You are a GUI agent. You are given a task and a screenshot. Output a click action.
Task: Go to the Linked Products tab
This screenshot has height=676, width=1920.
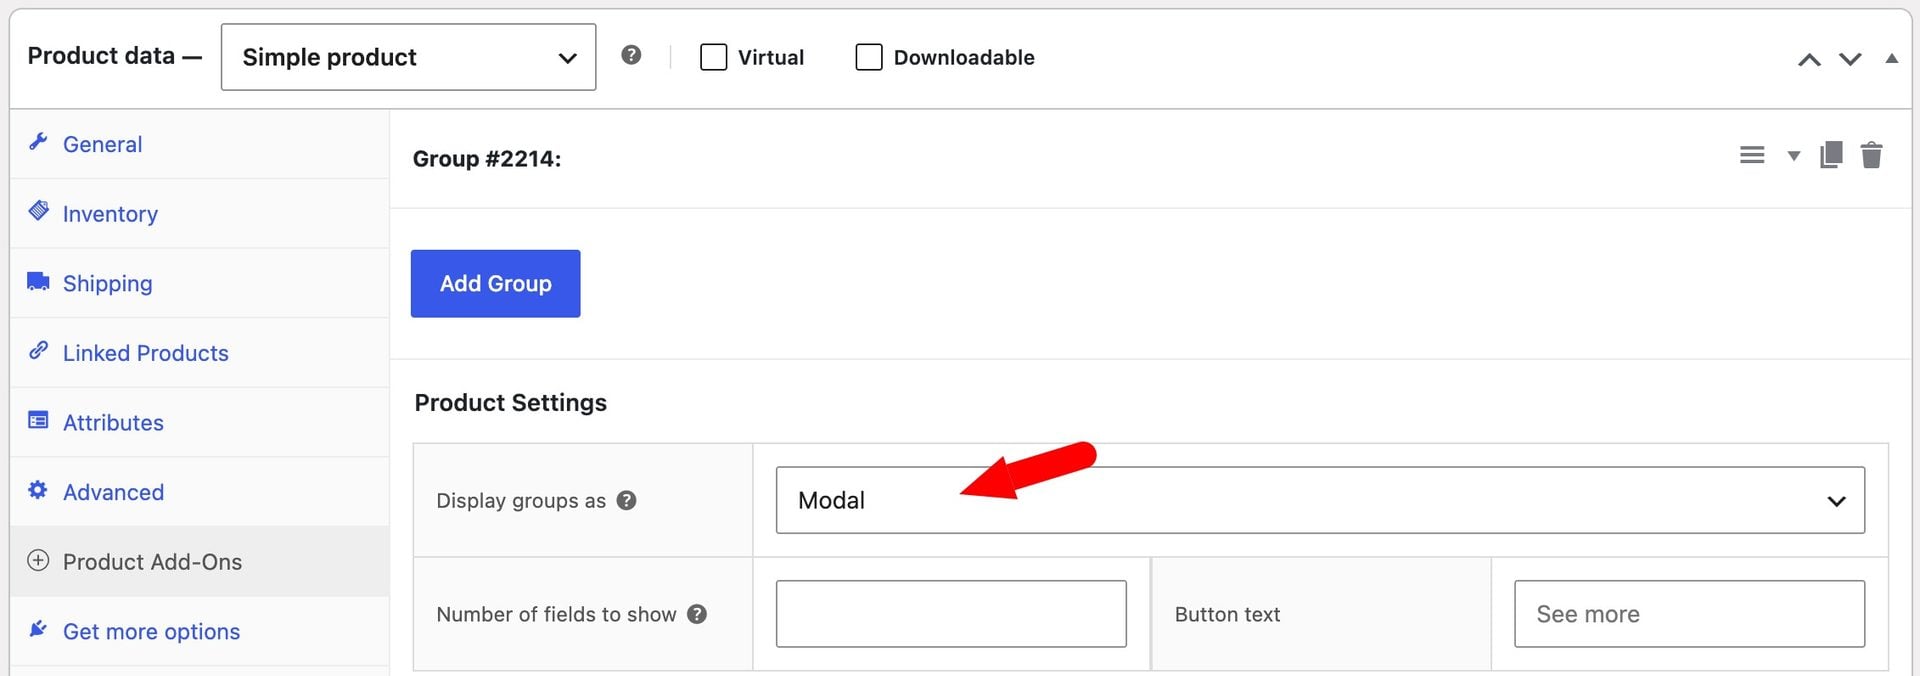tap(199, 353)
